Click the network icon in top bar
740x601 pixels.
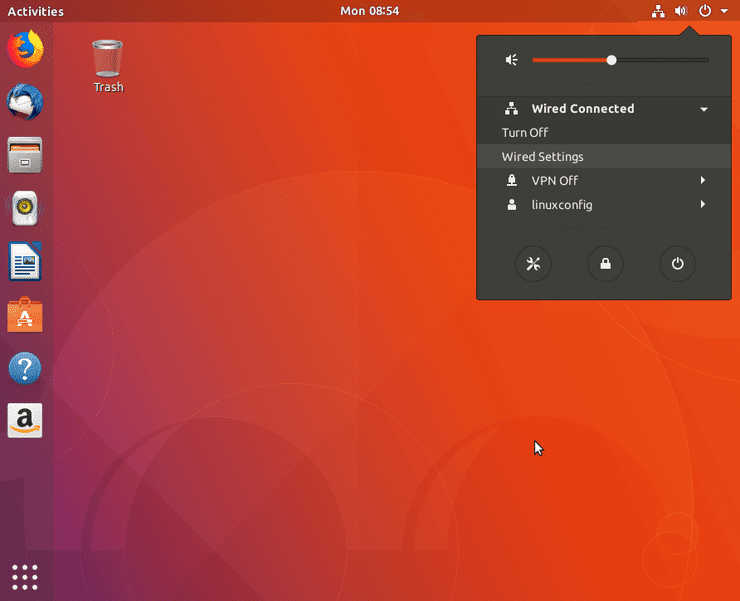click(x=658, y=11)
